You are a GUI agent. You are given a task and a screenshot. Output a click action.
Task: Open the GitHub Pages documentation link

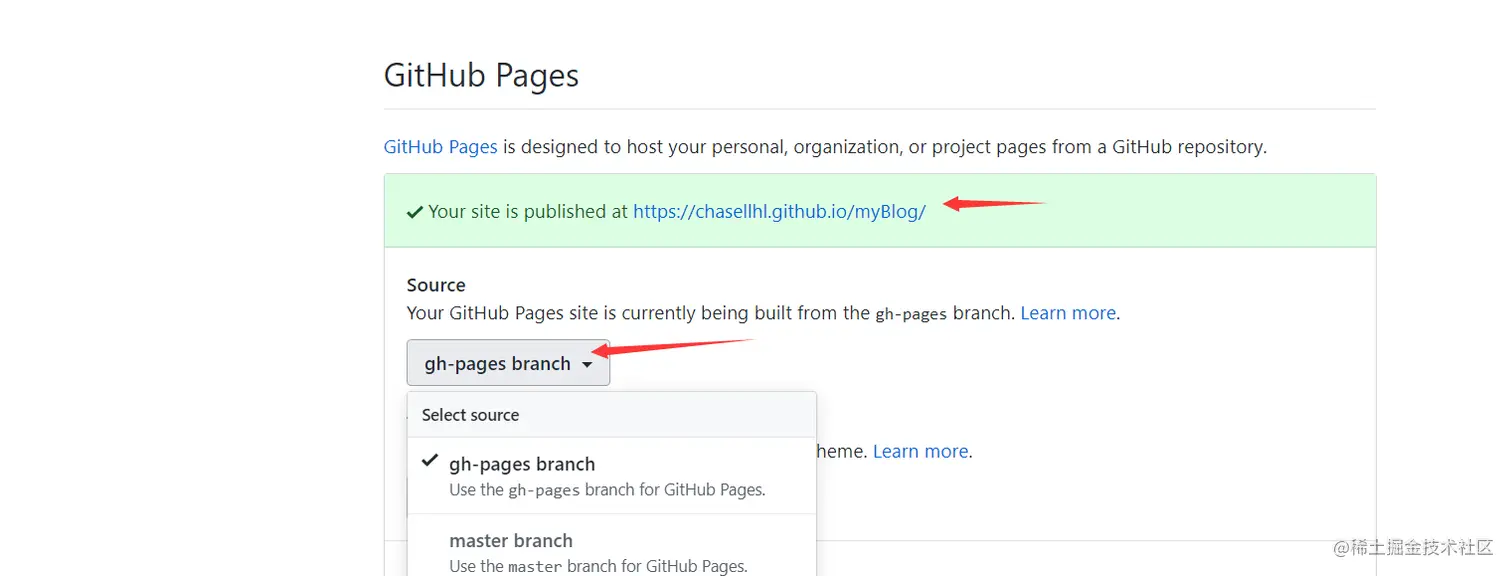[x=440, y=147]
